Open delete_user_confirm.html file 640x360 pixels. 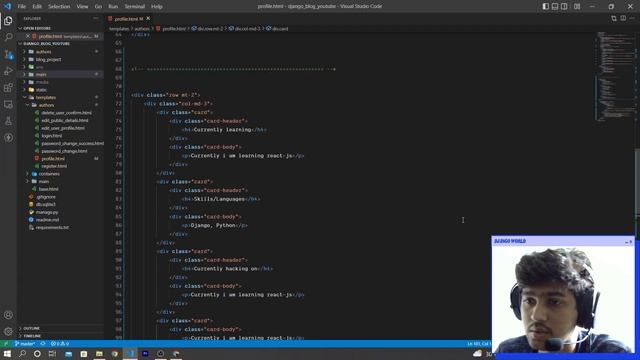point(66,113)
